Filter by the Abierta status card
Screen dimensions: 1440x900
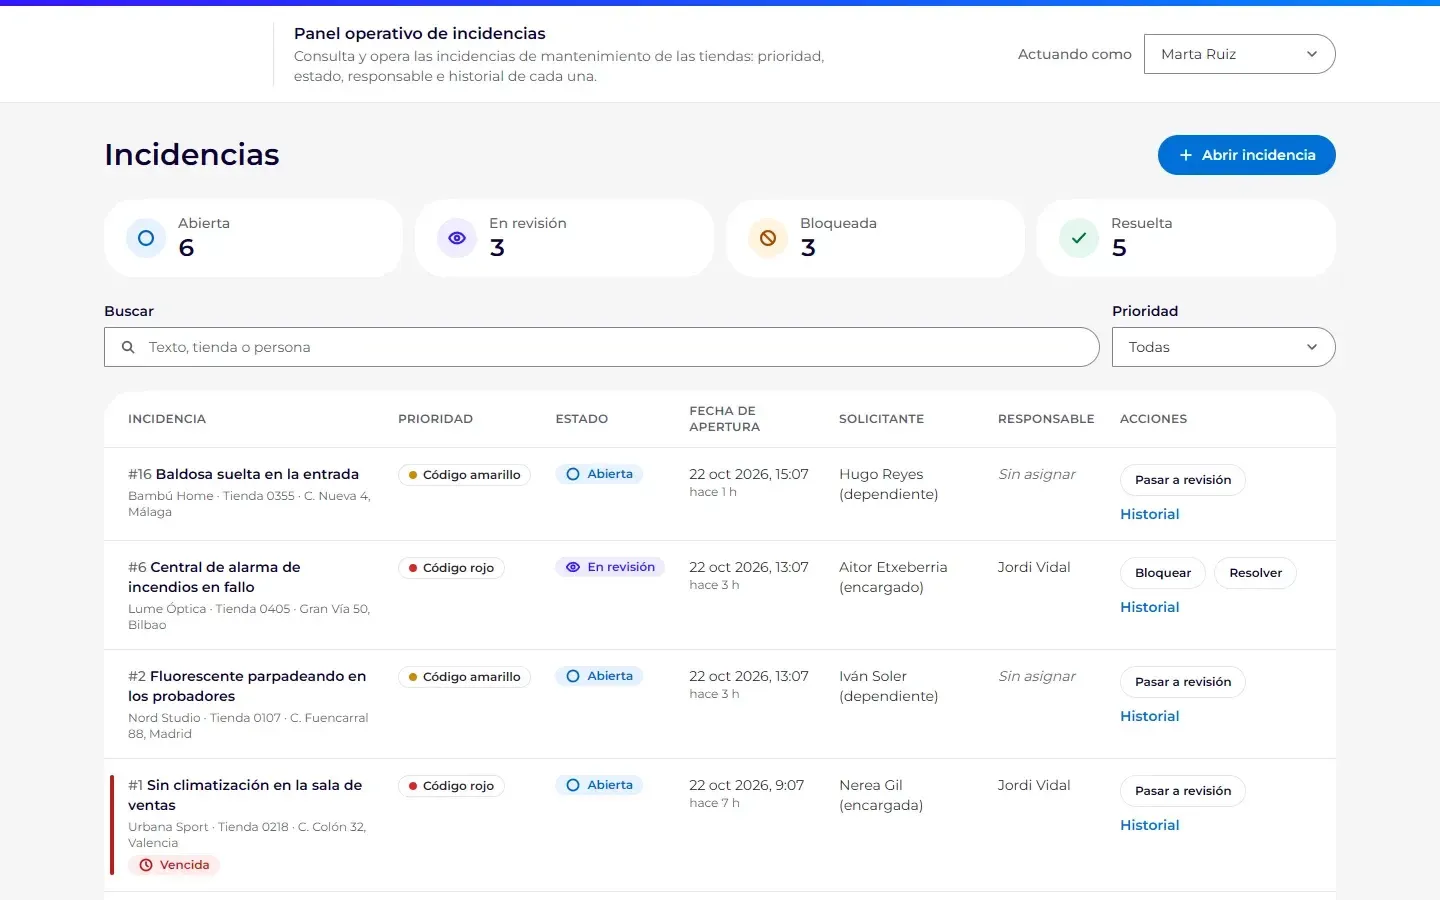click(253, 238)
